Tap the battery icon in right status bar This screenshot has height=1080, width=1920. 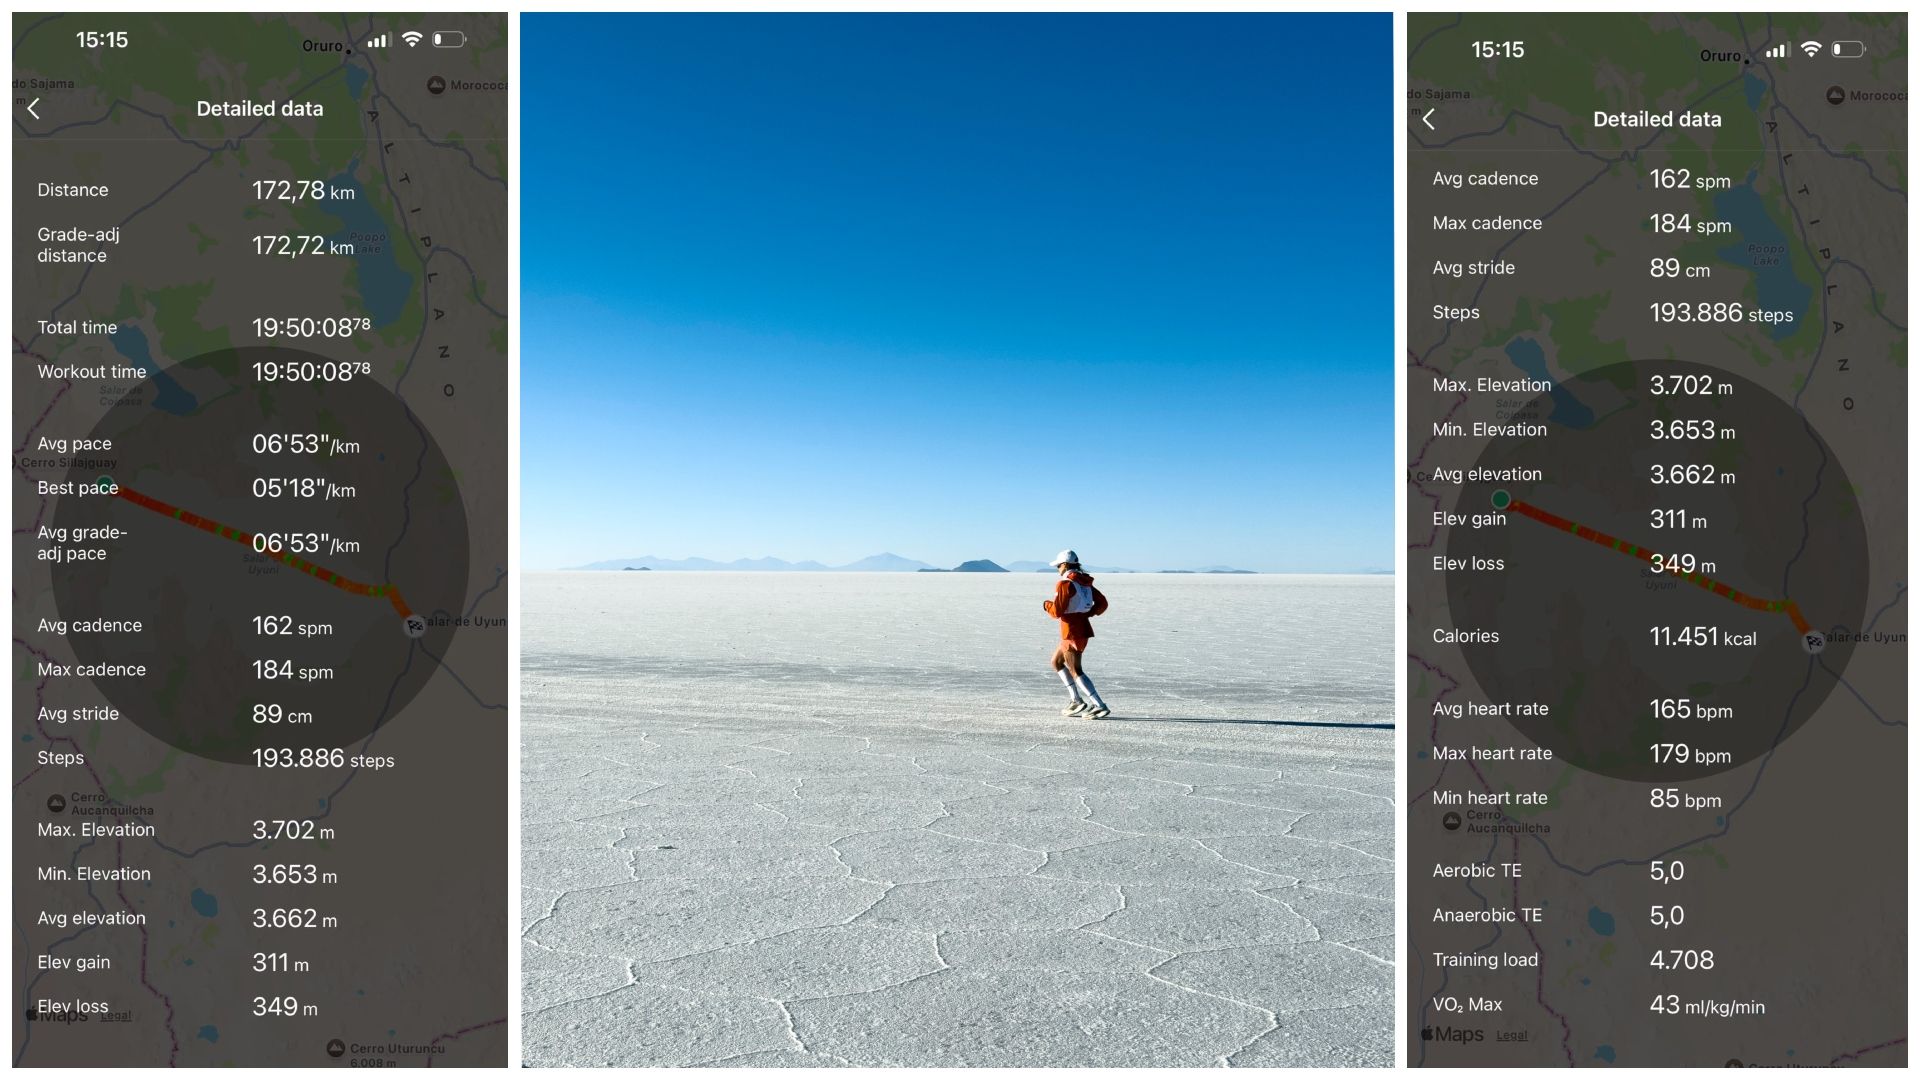(1849, 49)
